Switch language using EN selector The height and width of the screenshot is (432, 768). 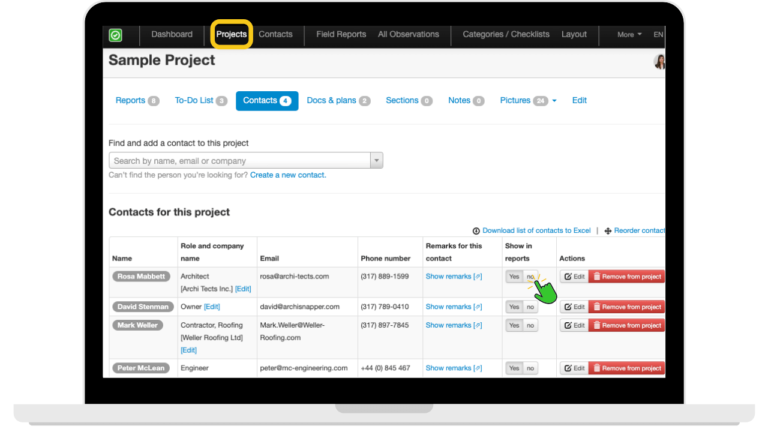pos(658,35)
